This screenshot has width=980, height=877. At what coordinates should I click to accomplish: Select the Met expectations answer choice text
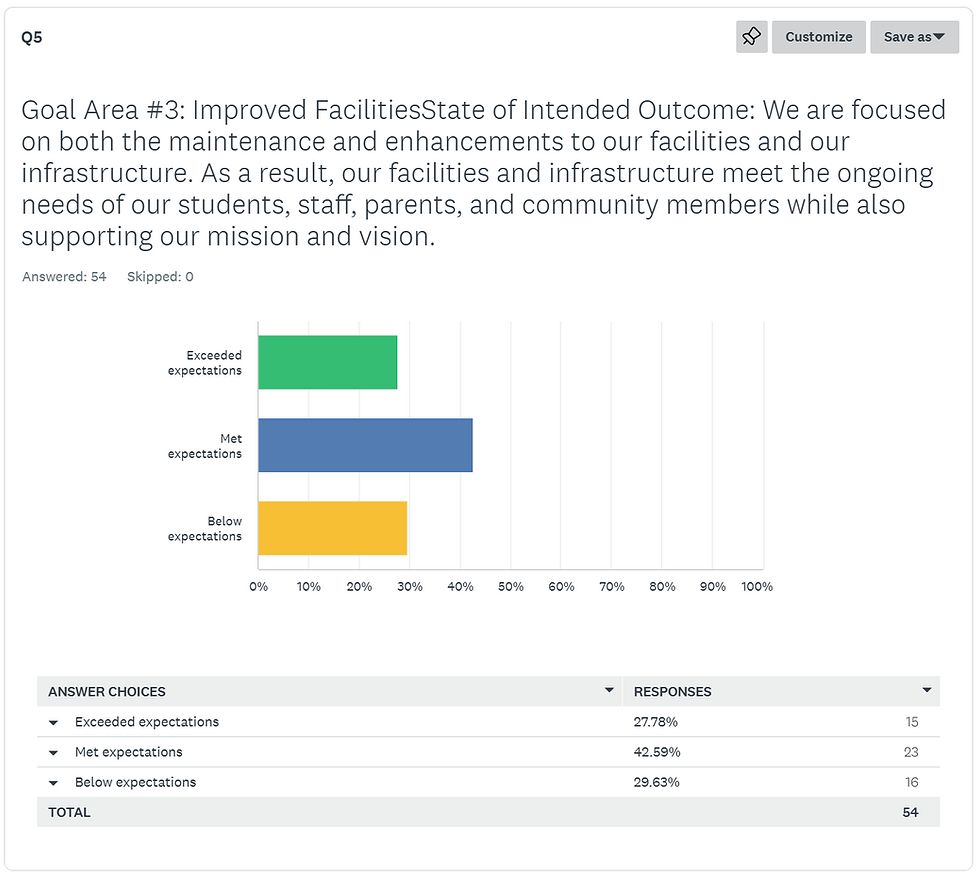tap(129, 752)
